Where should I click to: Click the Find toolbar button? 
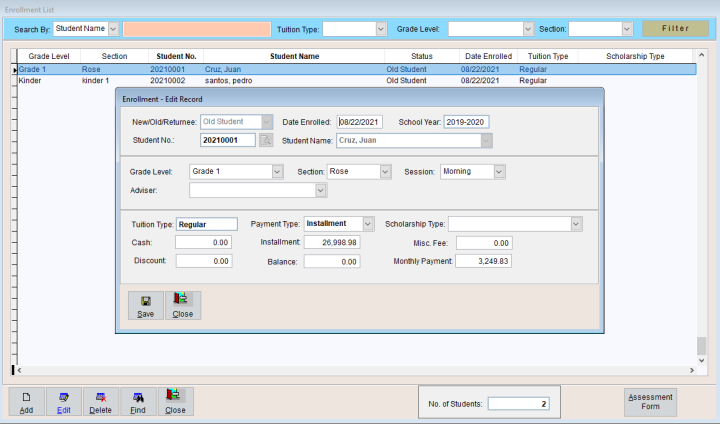138,402
